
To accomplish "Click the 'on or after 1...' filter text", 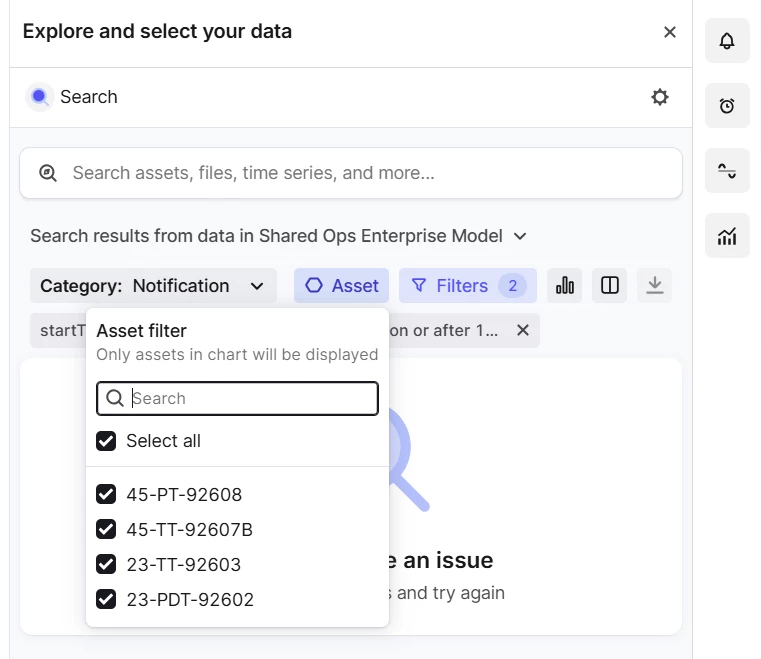I will coord(444,330).
